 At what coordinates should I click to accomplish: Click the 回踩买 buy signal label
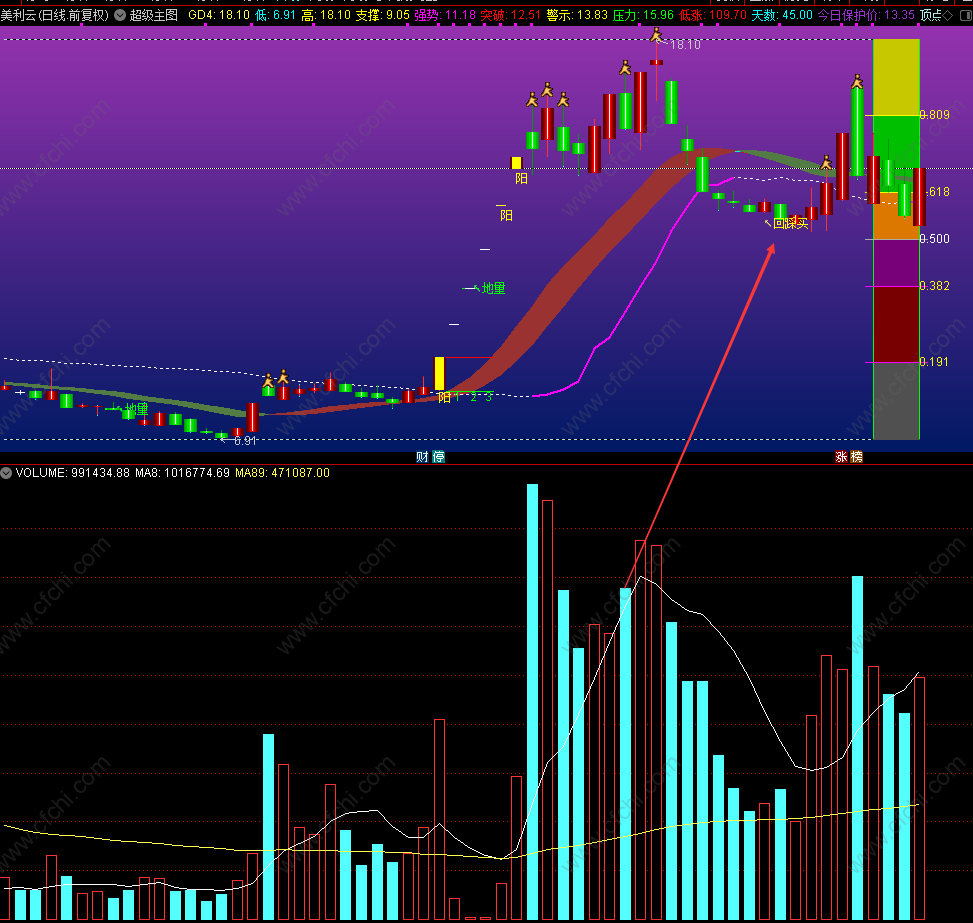(x=791, y=223)
